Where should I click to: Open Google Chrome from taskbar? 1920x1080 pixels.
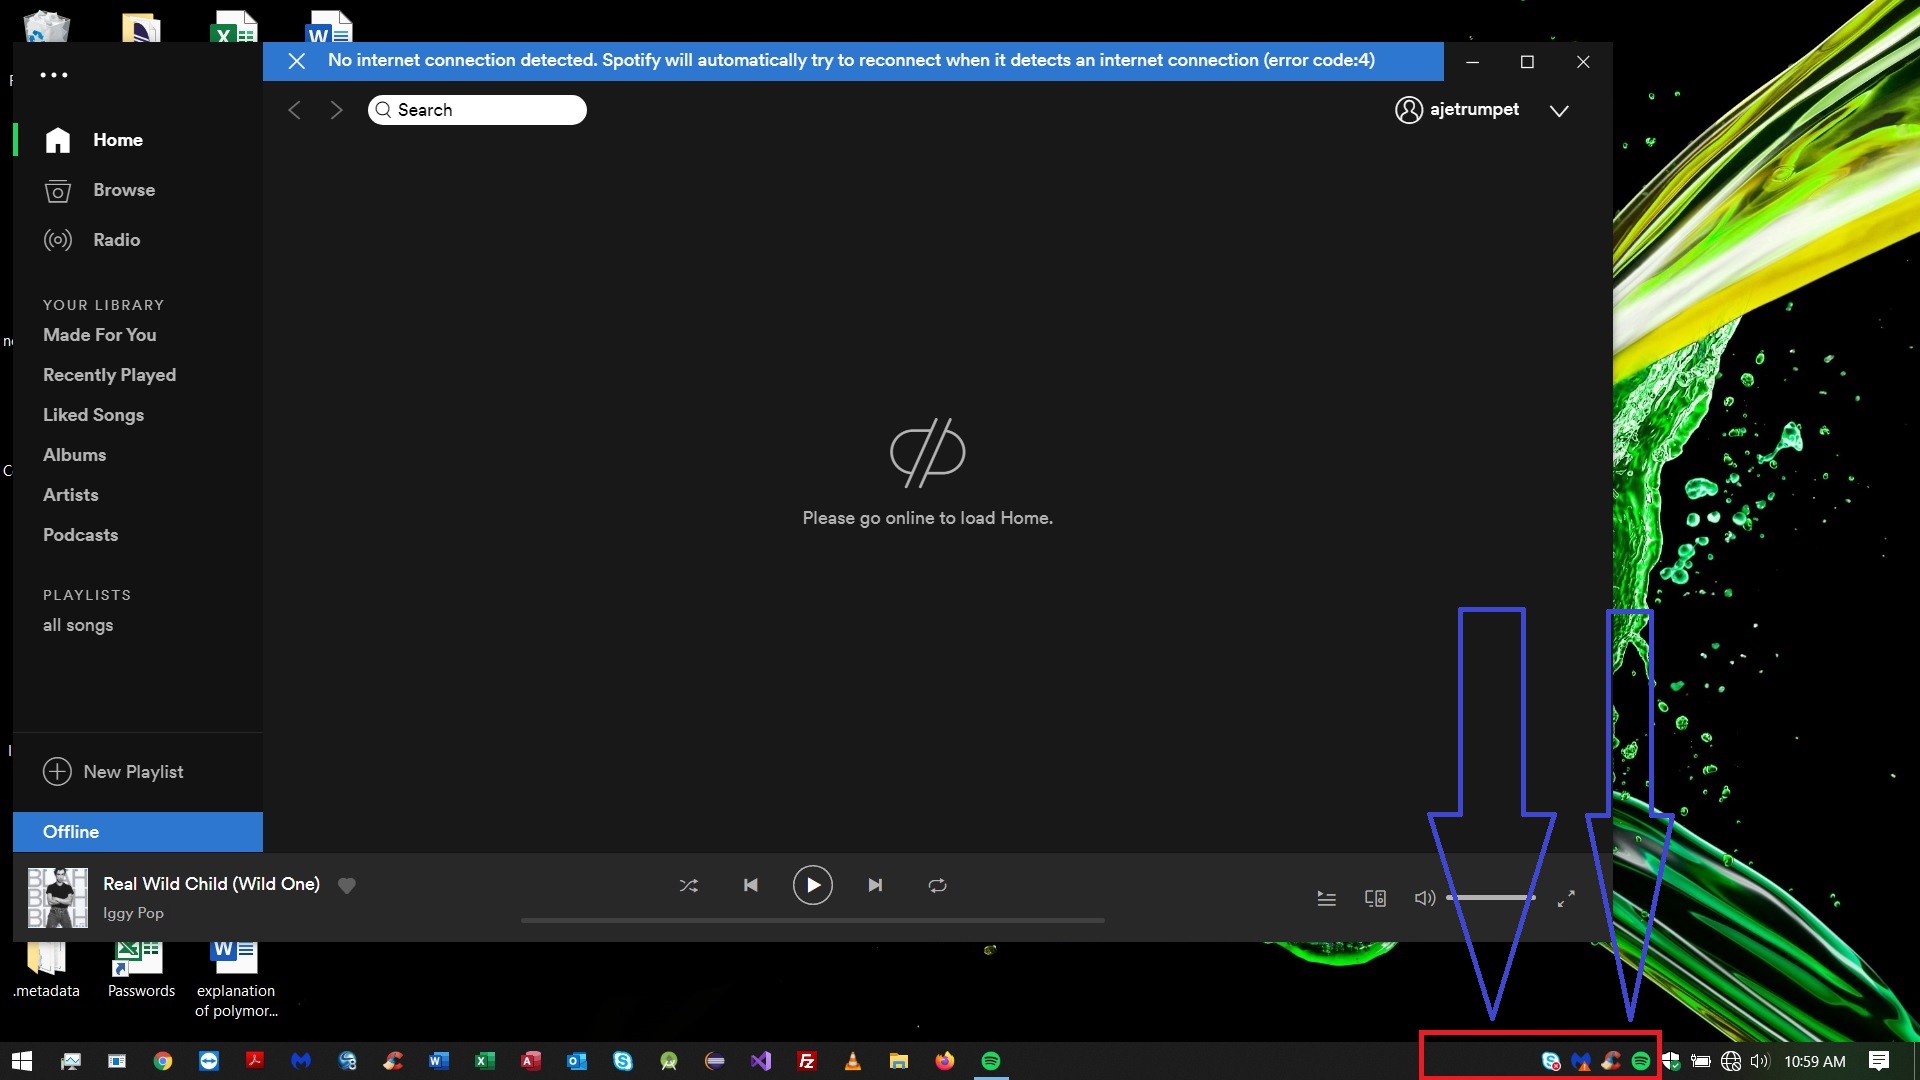[x=163, y=1061]
